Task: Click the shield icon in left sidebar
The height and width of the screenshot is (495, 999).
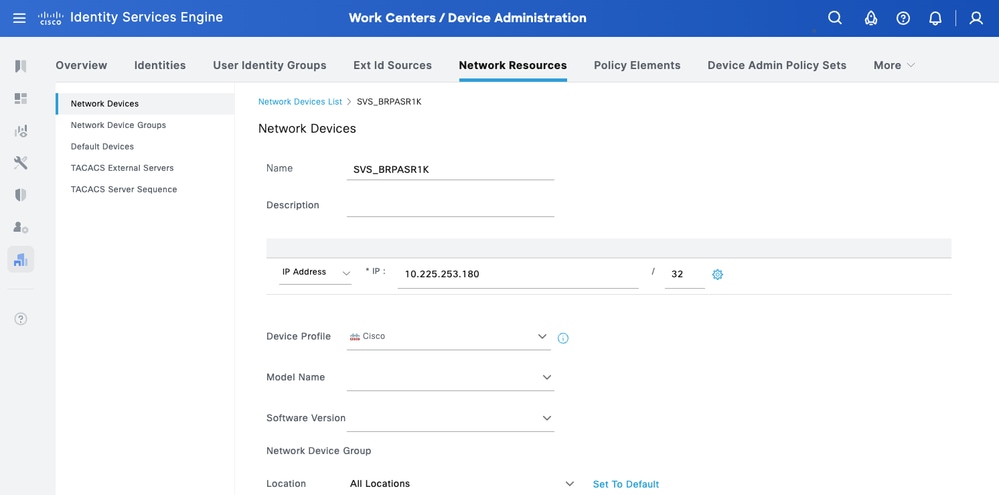Action: tap(21, 195)
